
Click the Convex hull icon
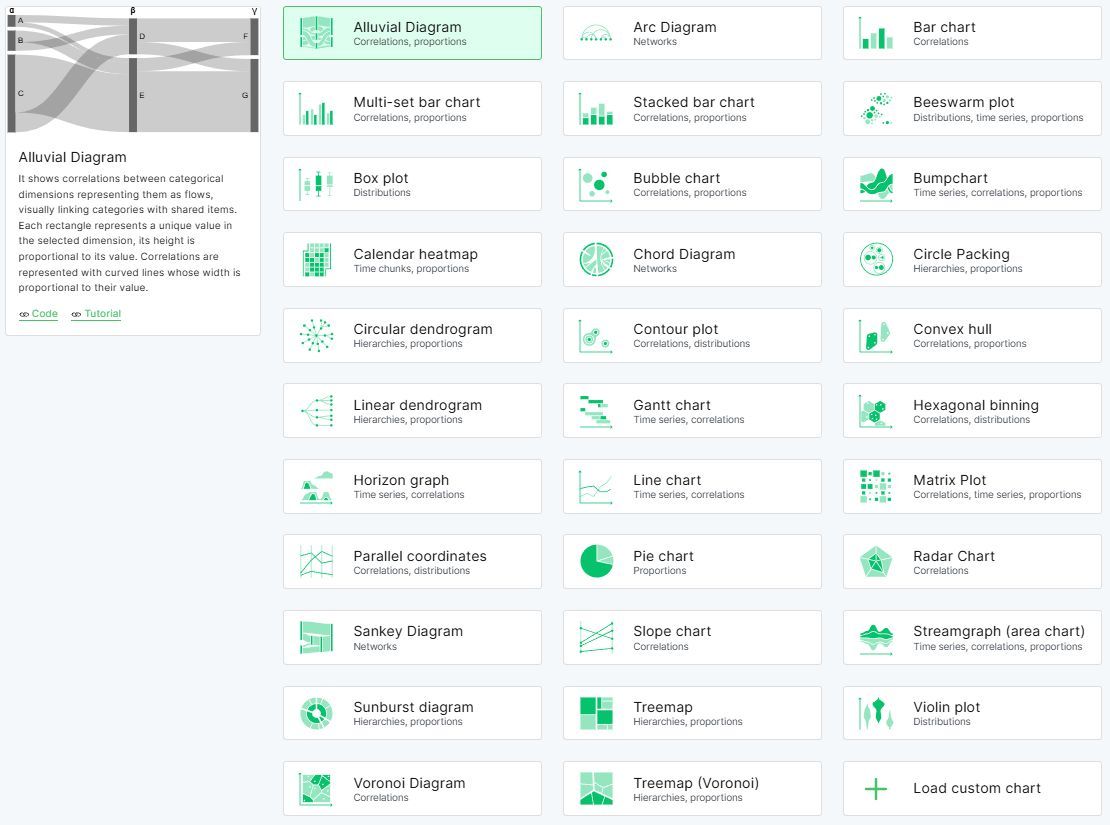pos(876,335)
